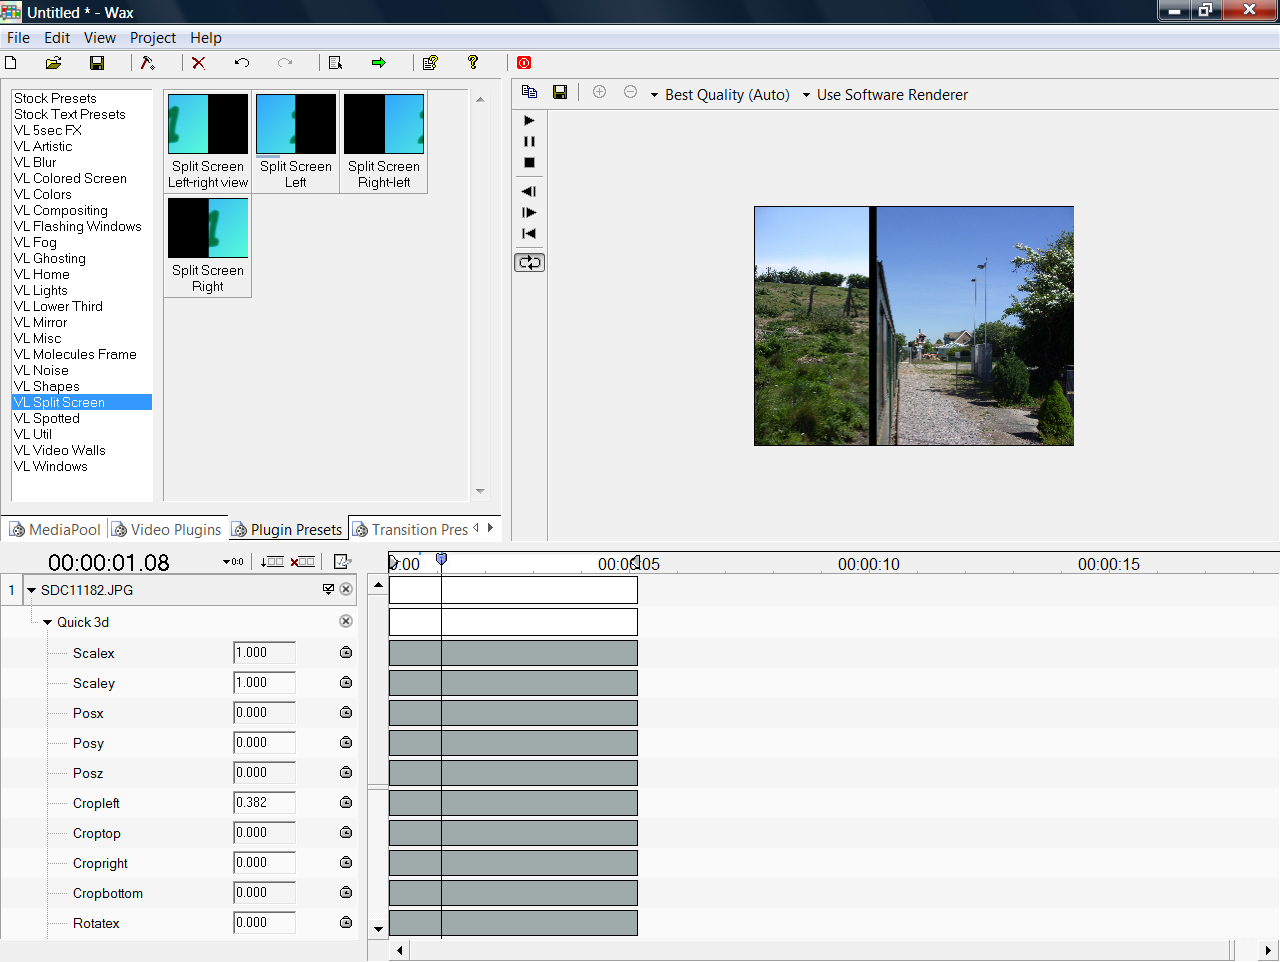Undo the last action
The image size is (1280, 962).
click(242, 63)
